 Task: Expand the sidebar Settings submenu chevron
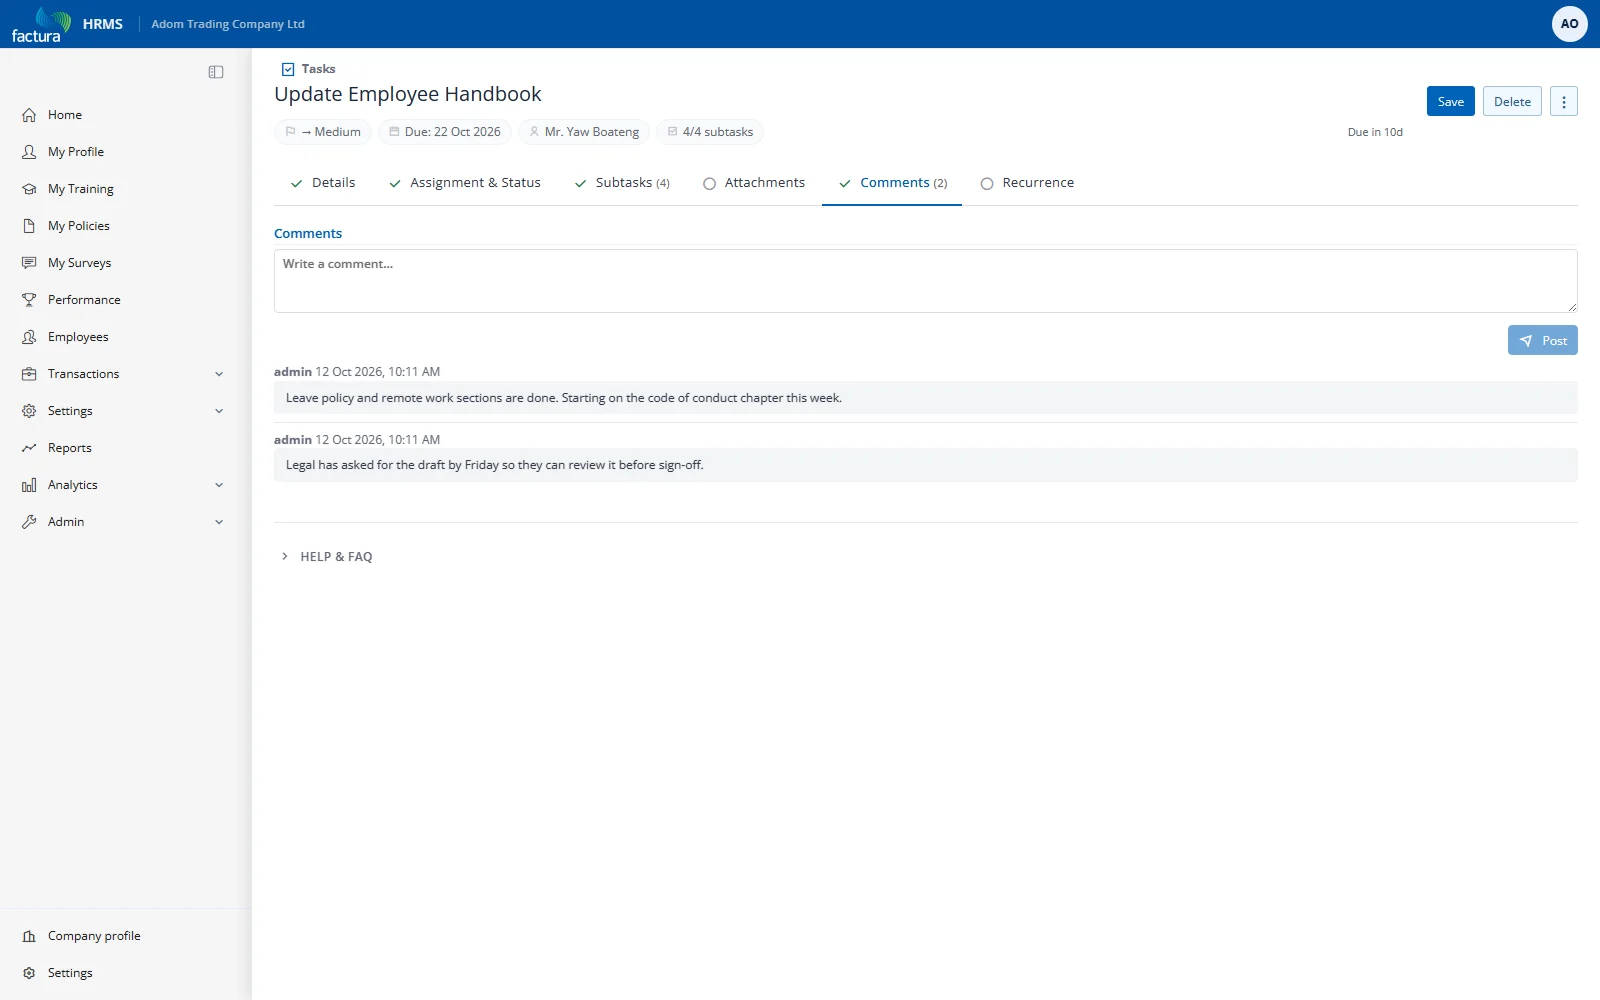[219, 411]
